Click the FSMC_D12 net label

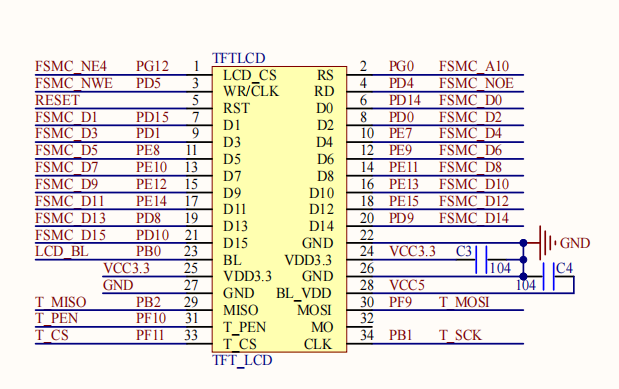[x=474, y=201]
